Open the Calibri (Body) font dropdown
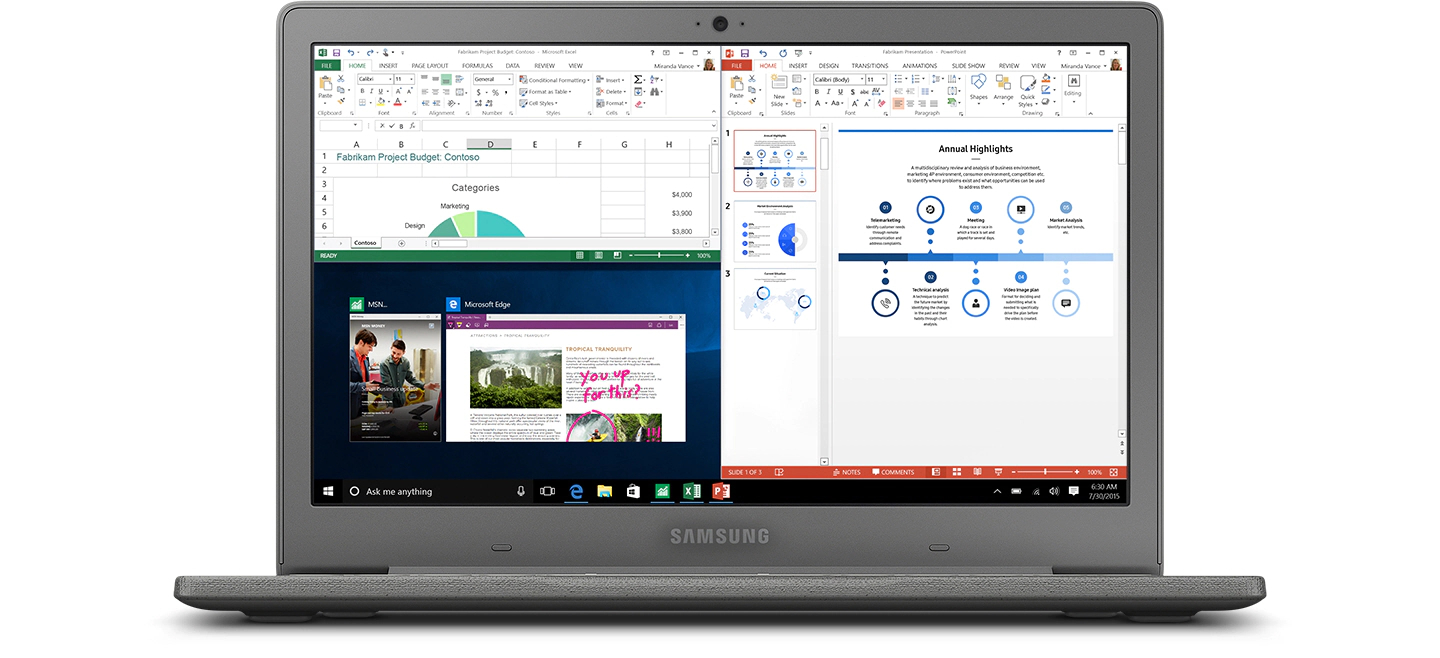1440x658 pixels. click(837, 79)
